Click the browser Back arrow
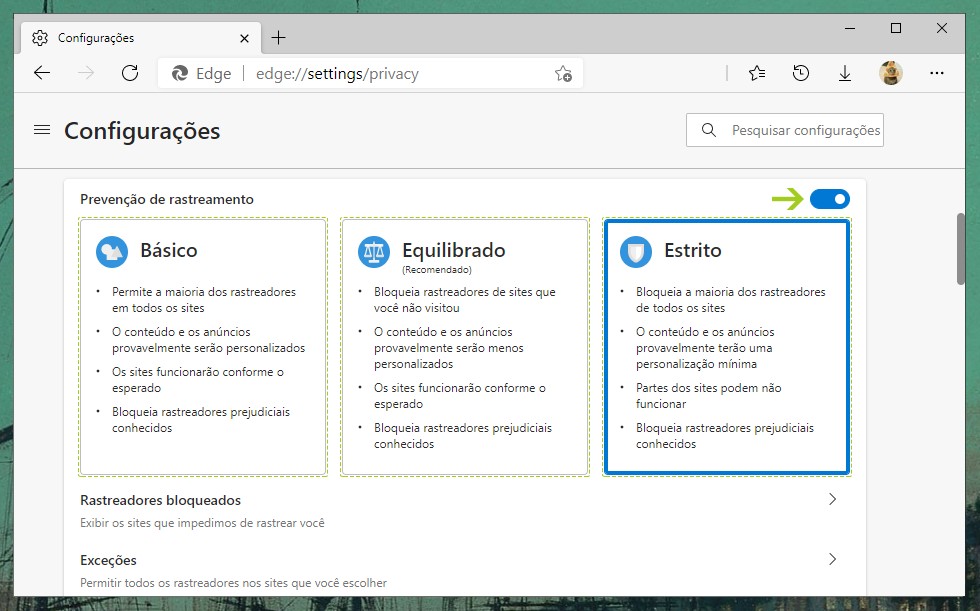 click(41, 73)
